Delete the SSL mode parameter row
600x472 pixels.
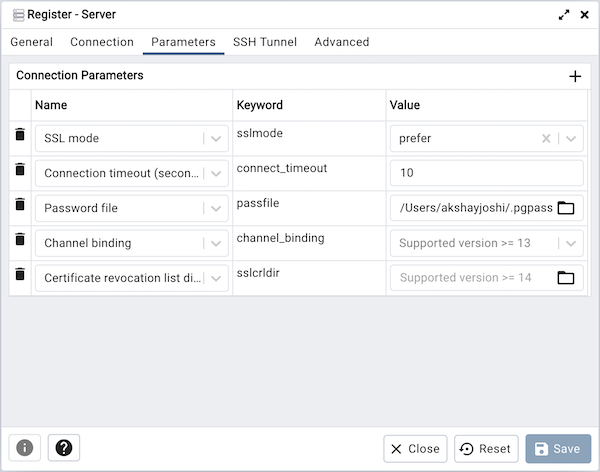(19, 135)
